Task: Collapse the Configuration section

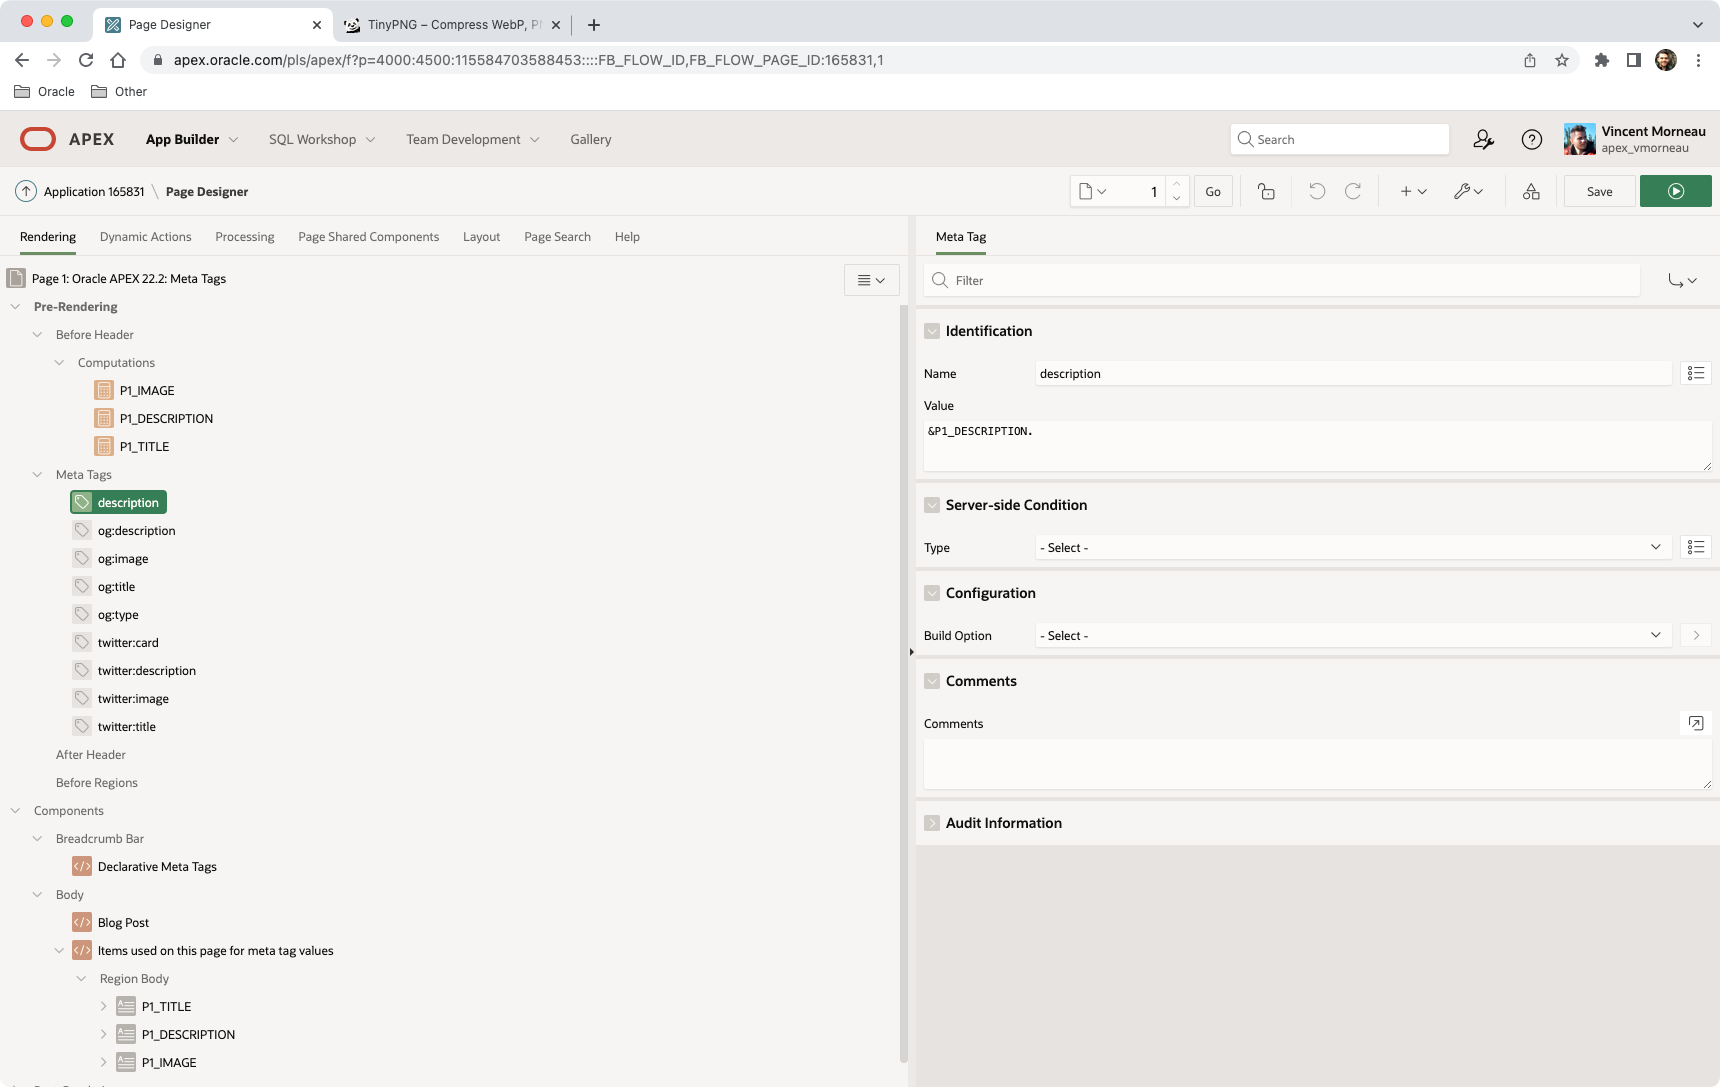Action: coord(932,593)
